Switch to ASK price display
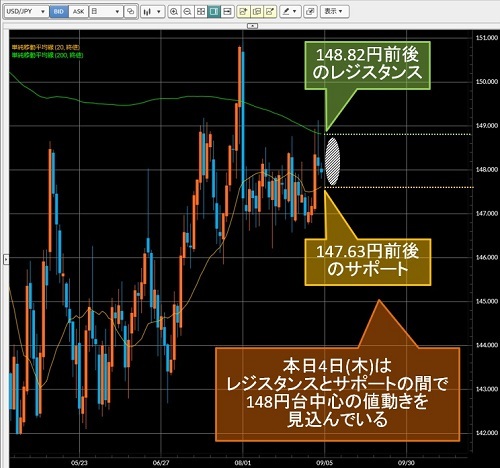 (78, 12)
